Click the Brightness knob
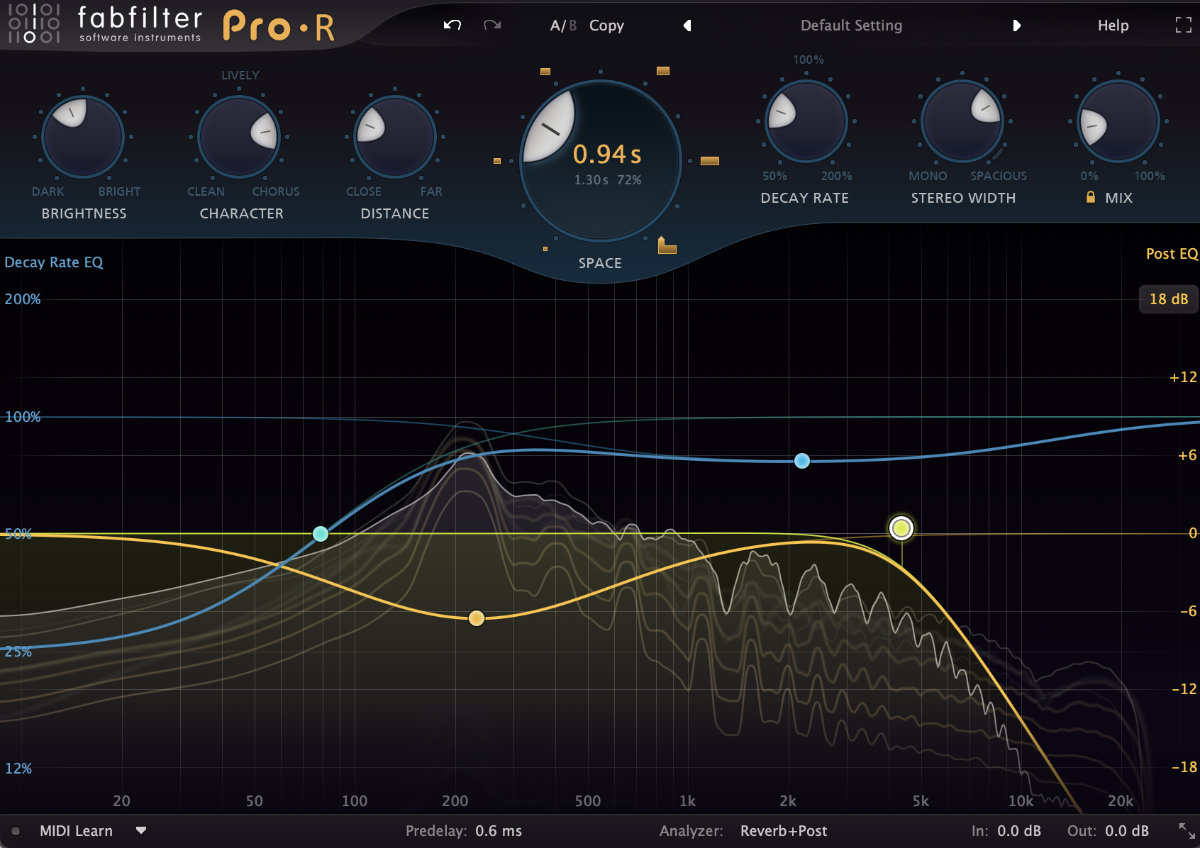 [x=83, y=137]
